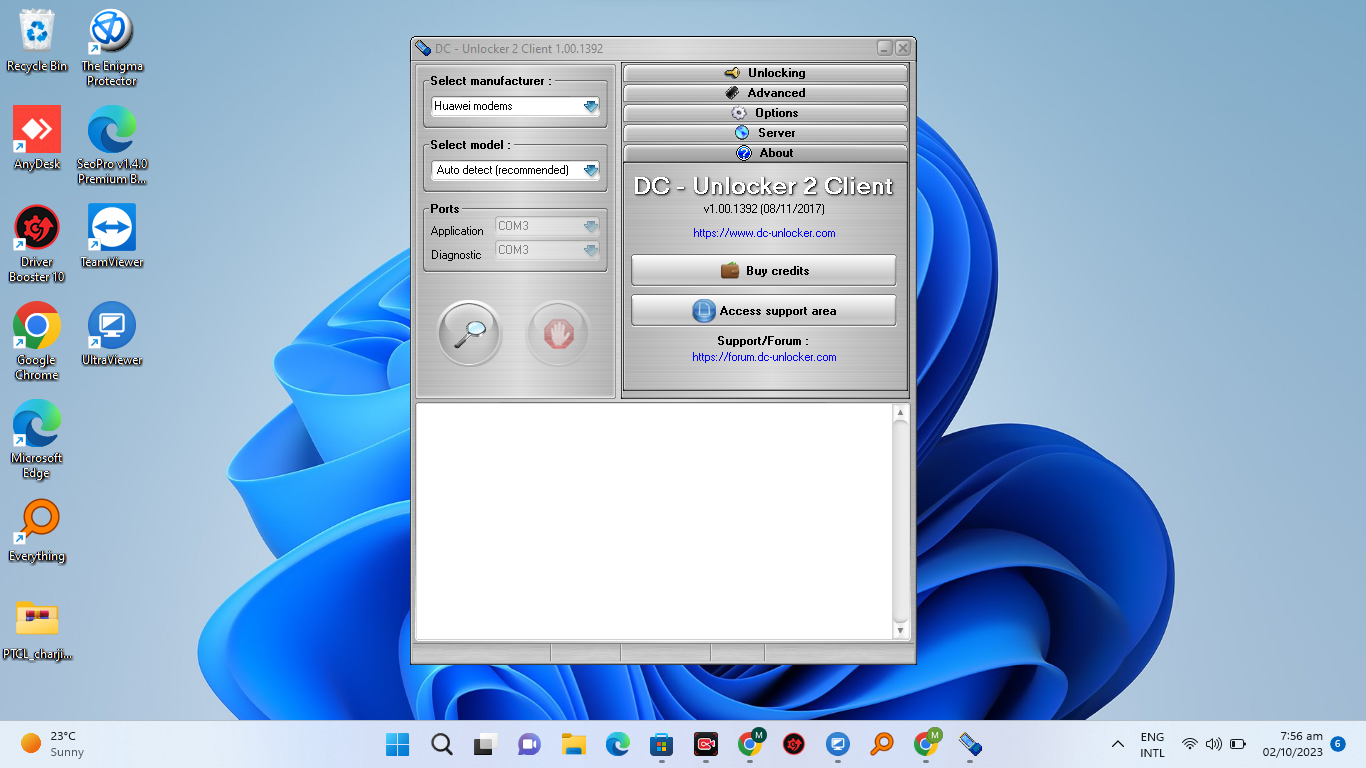Open the Options section
This screenshot has width=1366, height=768.
[765, 113]
